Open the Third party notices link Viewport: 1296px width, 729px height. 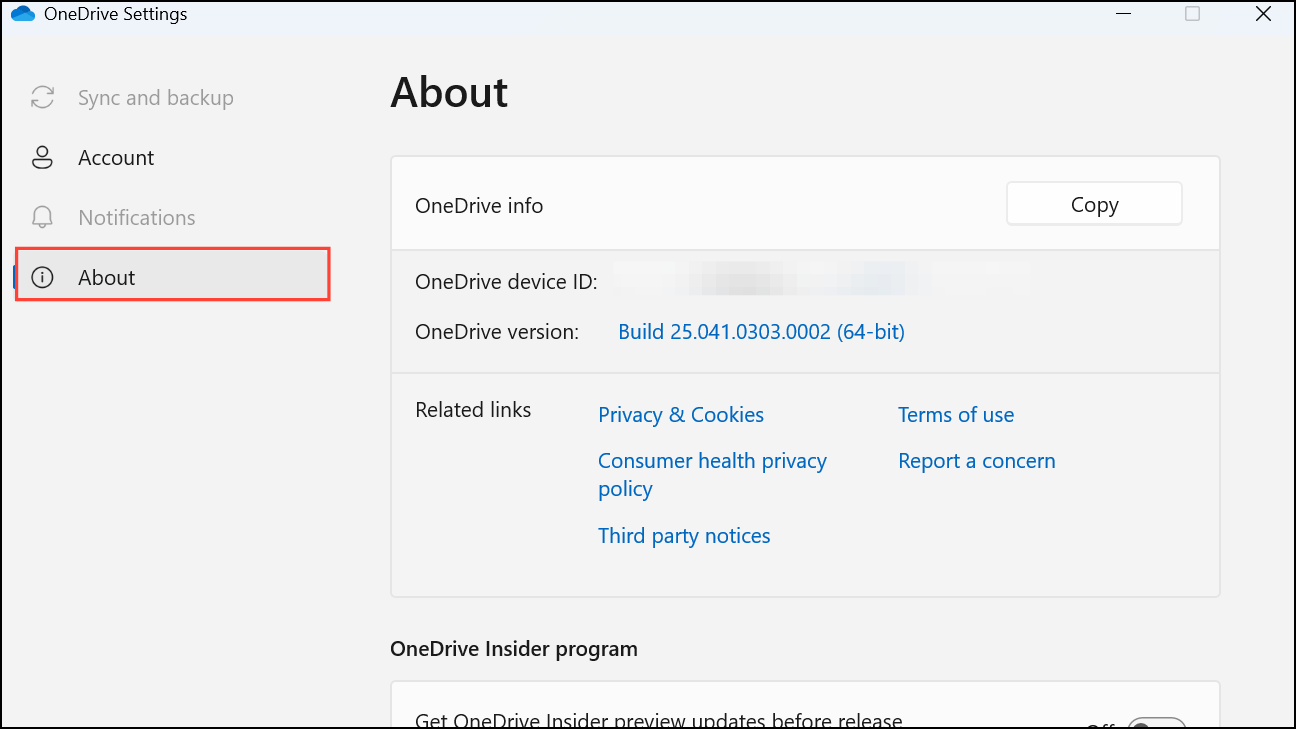[684, 536]
